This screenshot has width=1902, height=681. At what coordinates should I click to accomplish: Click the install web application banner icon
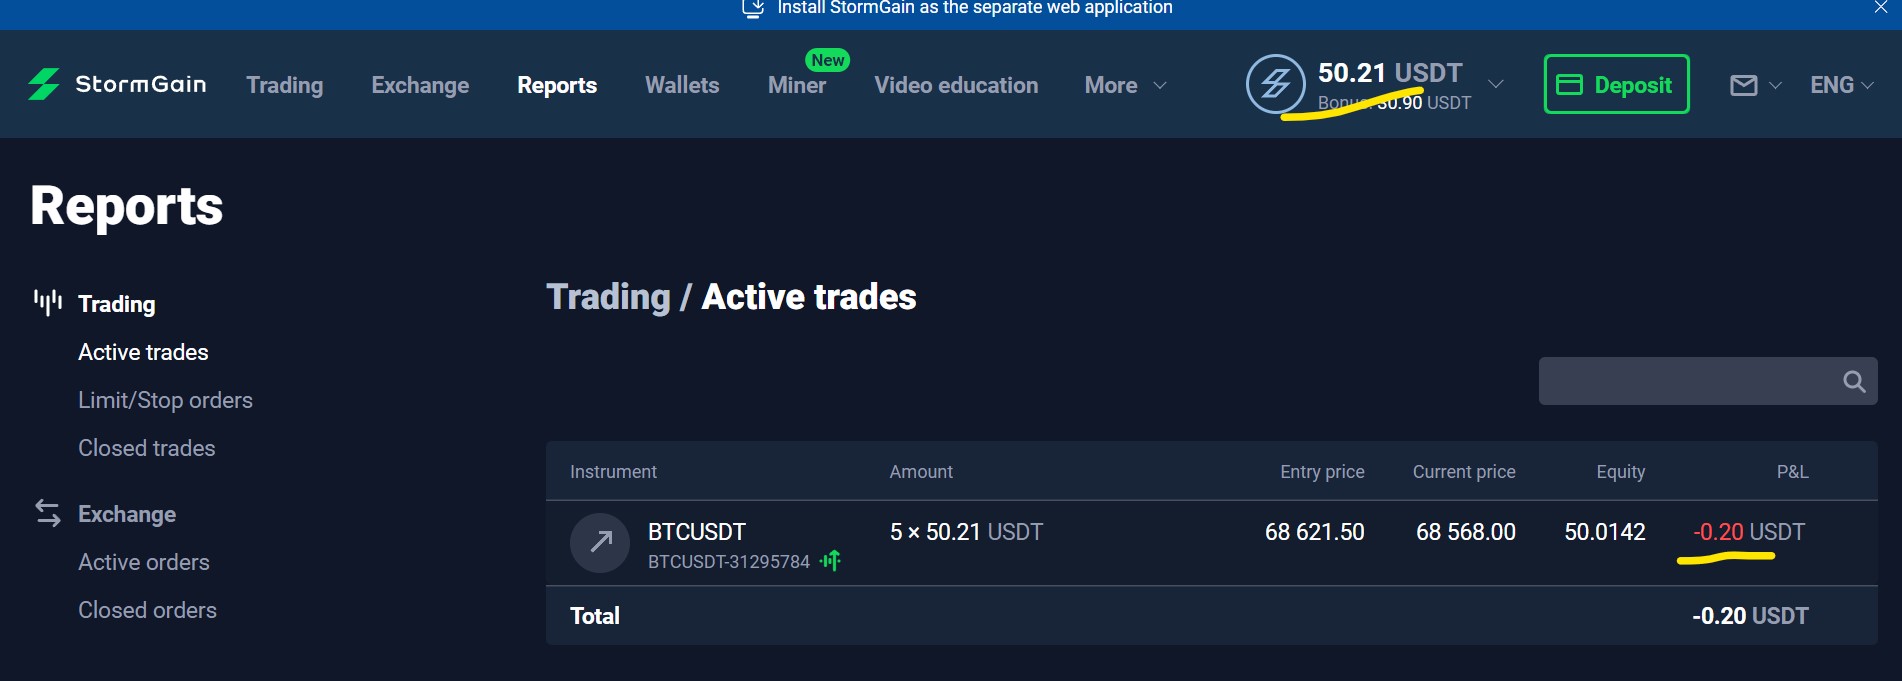click(x=753, y=8)
